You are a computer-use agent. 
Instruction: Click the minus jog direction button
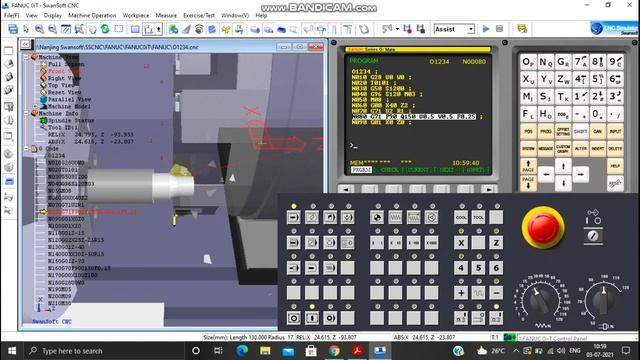[x=496, y=293]
